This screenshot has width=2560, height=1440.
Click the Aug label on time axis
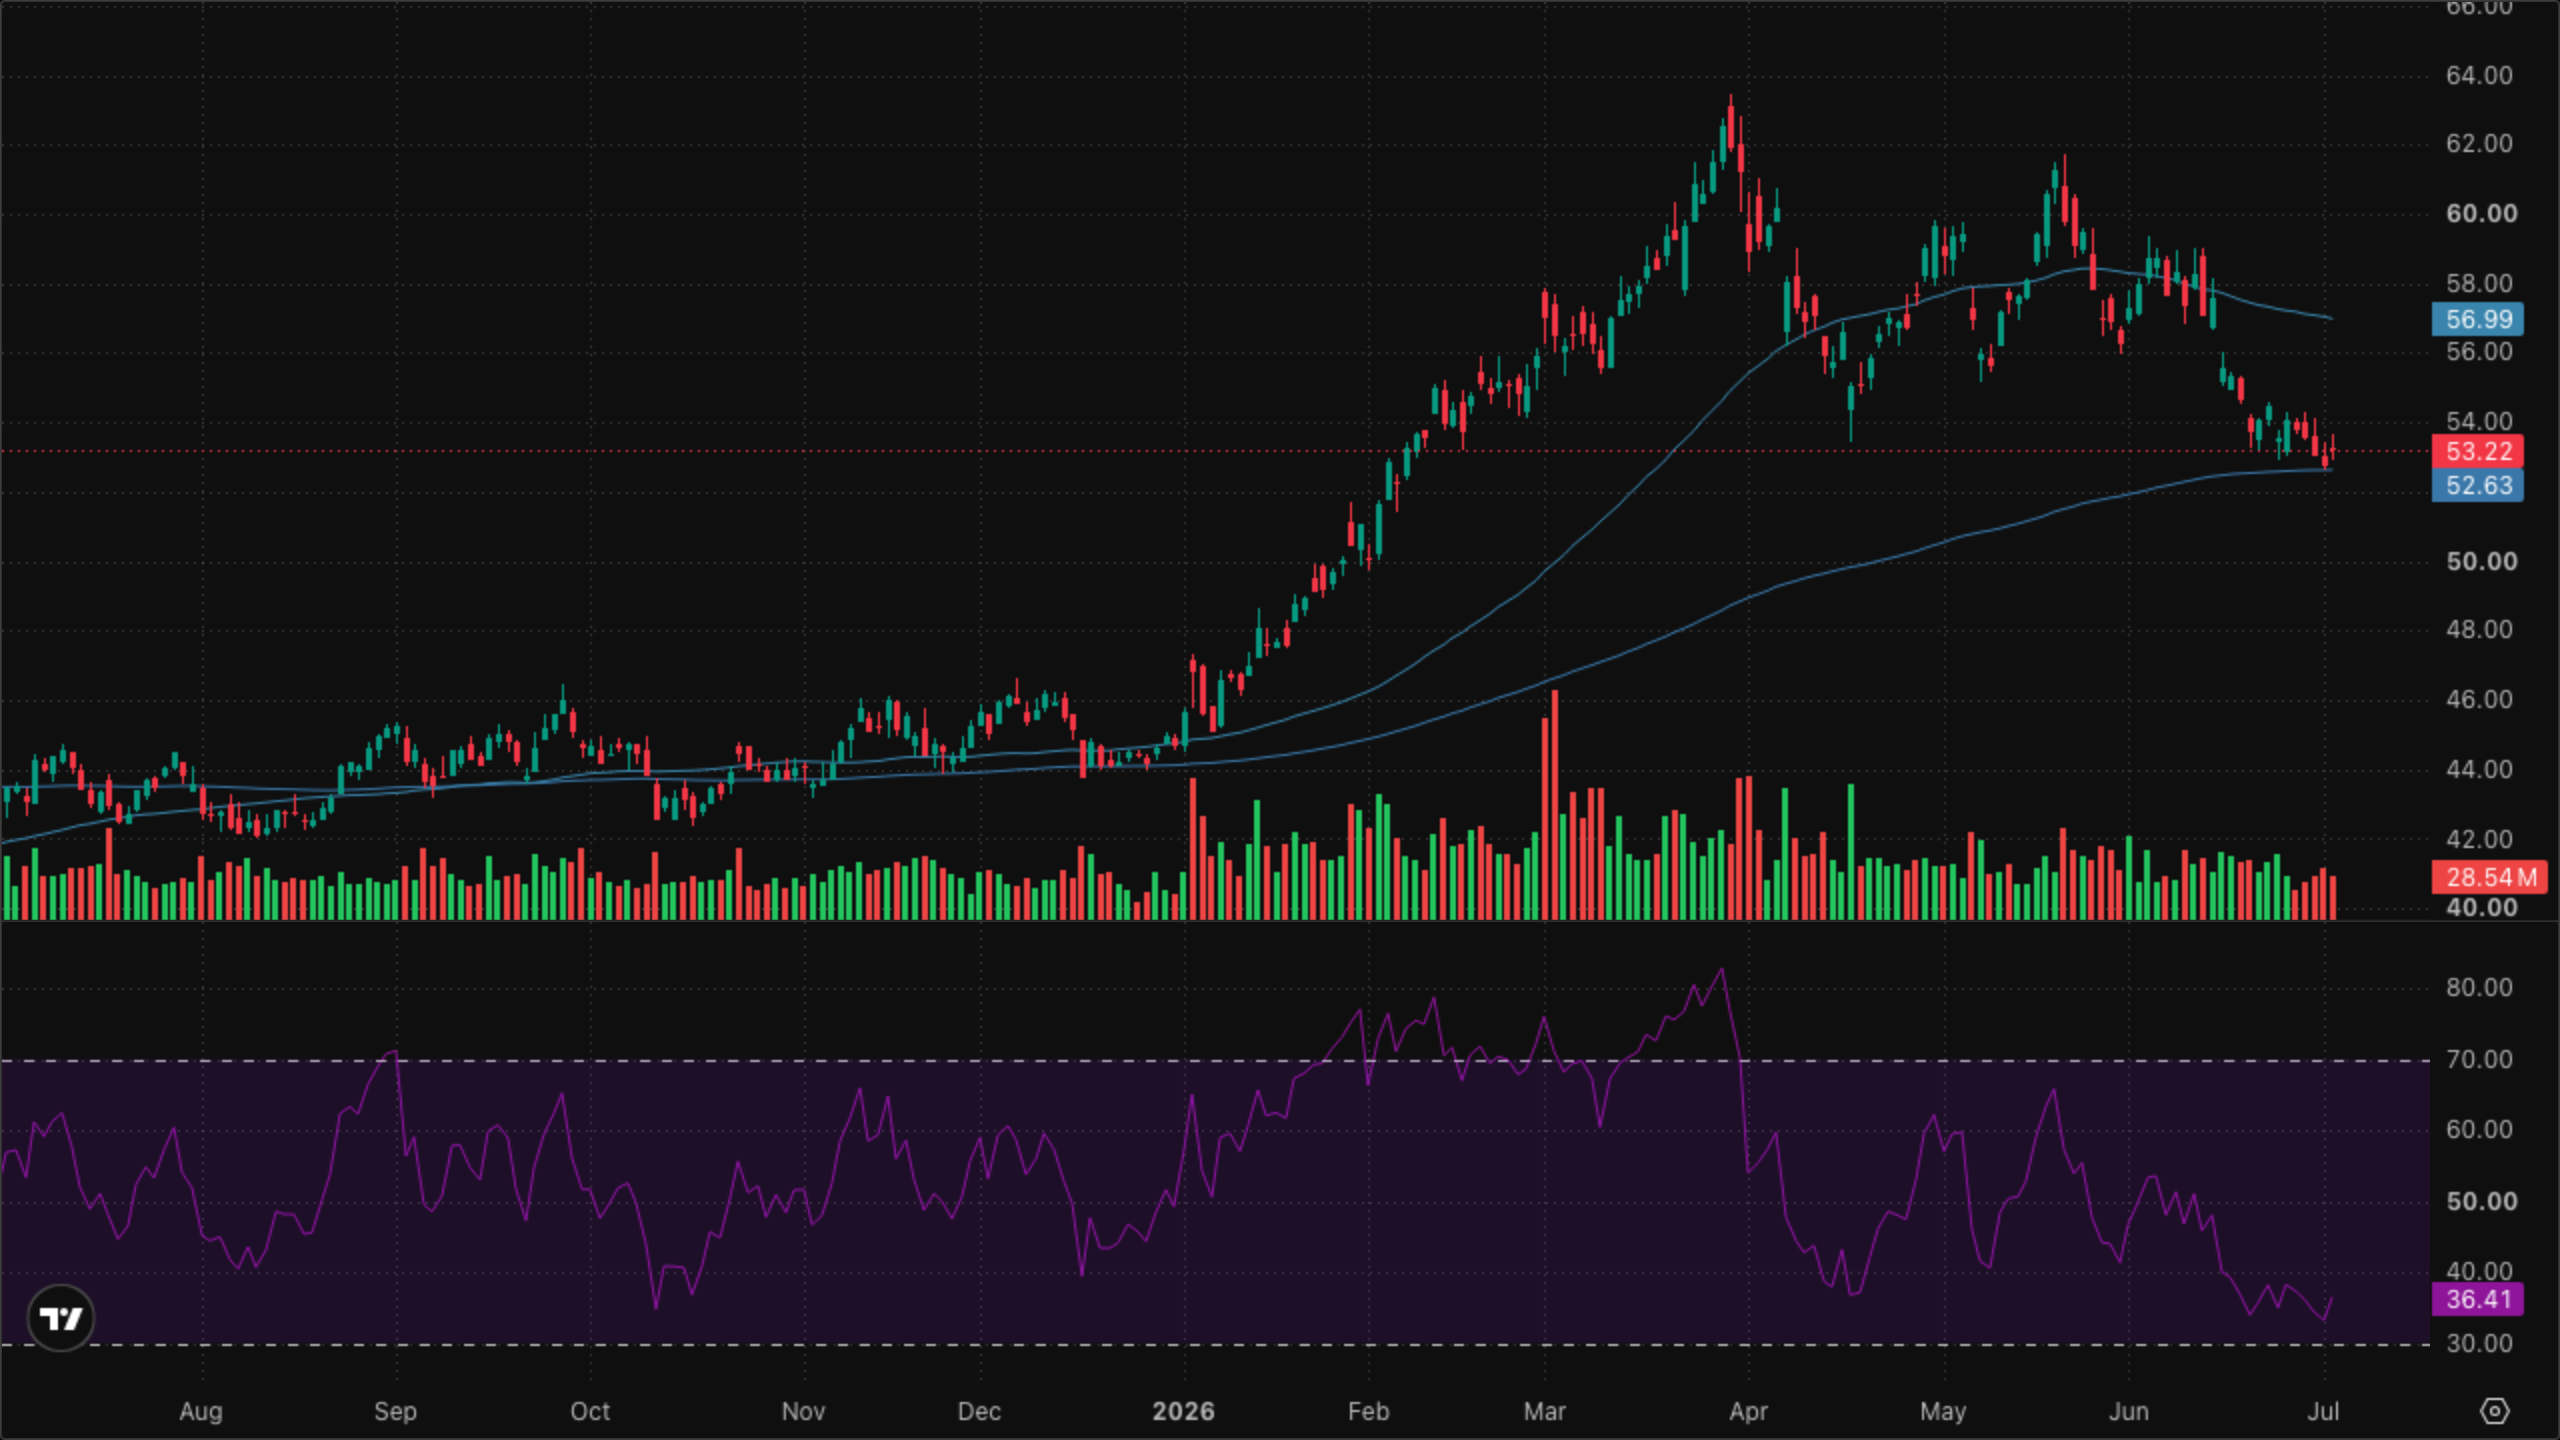point(201,1411)
